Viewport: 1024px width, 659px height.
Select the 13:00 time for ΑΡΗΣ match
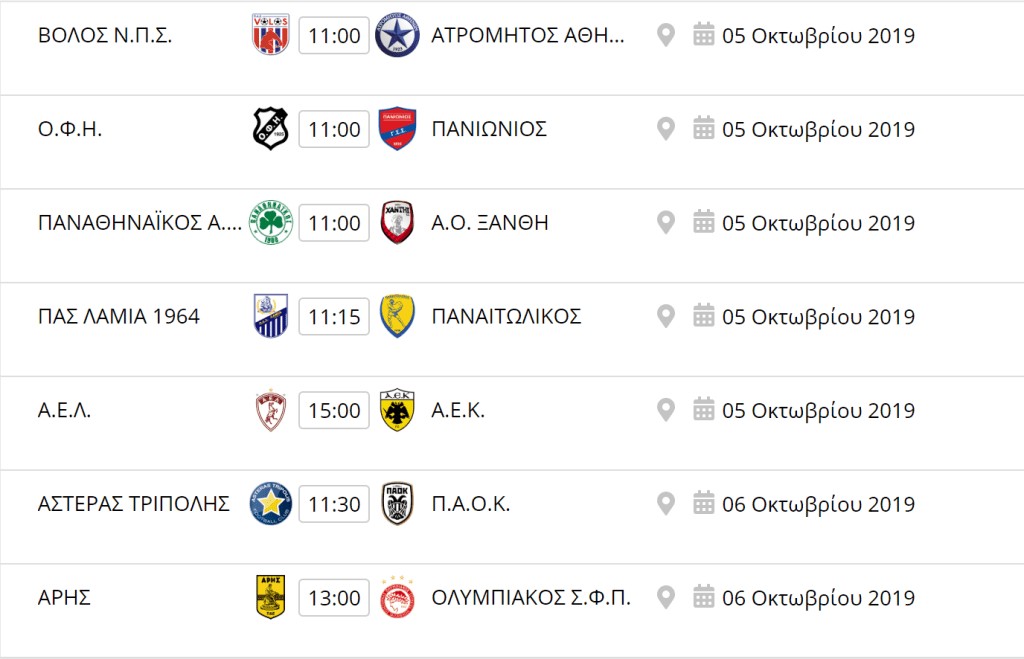click(334, 598)
